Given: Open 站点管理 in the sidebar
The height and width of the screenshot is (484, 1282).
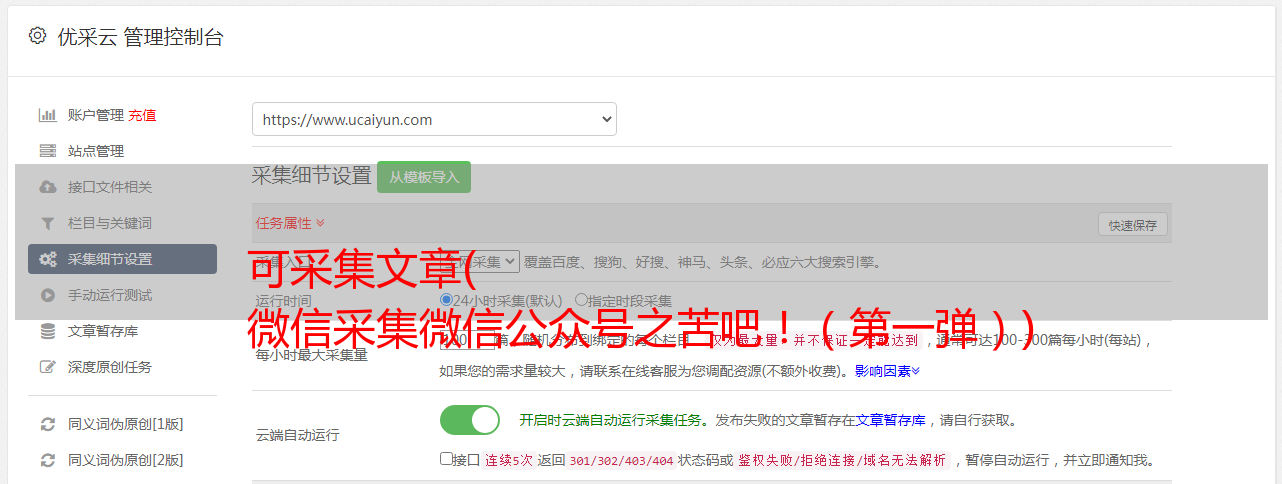Looking at the screenshot, I should click(x=95, y=151).
